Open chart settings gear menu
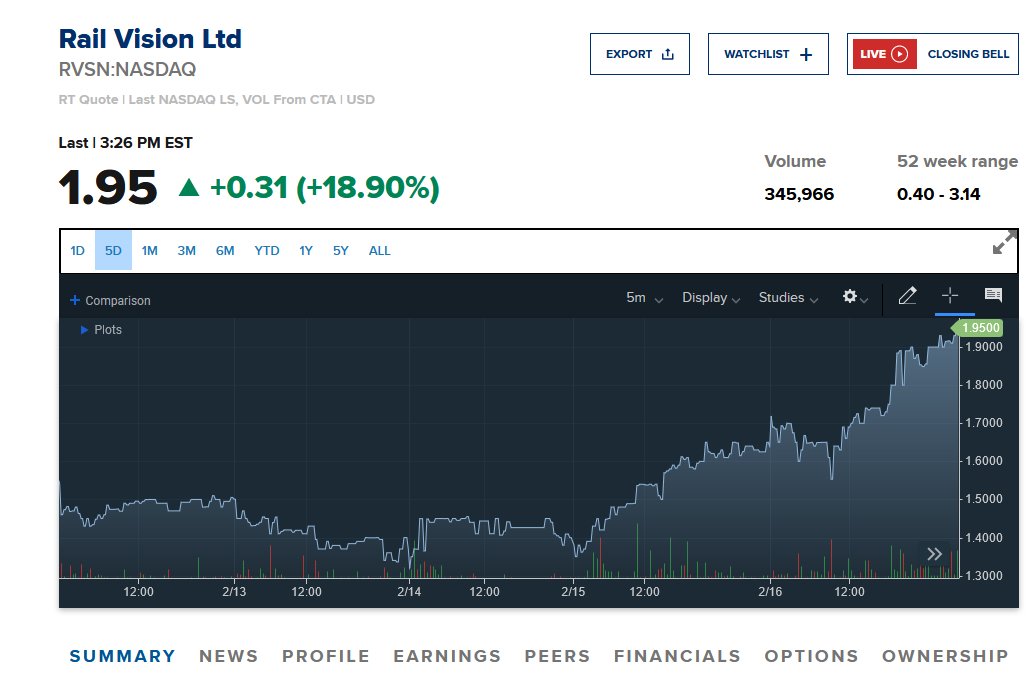The height and width of the screenshot is (674, 1034). tap(855, 297)
